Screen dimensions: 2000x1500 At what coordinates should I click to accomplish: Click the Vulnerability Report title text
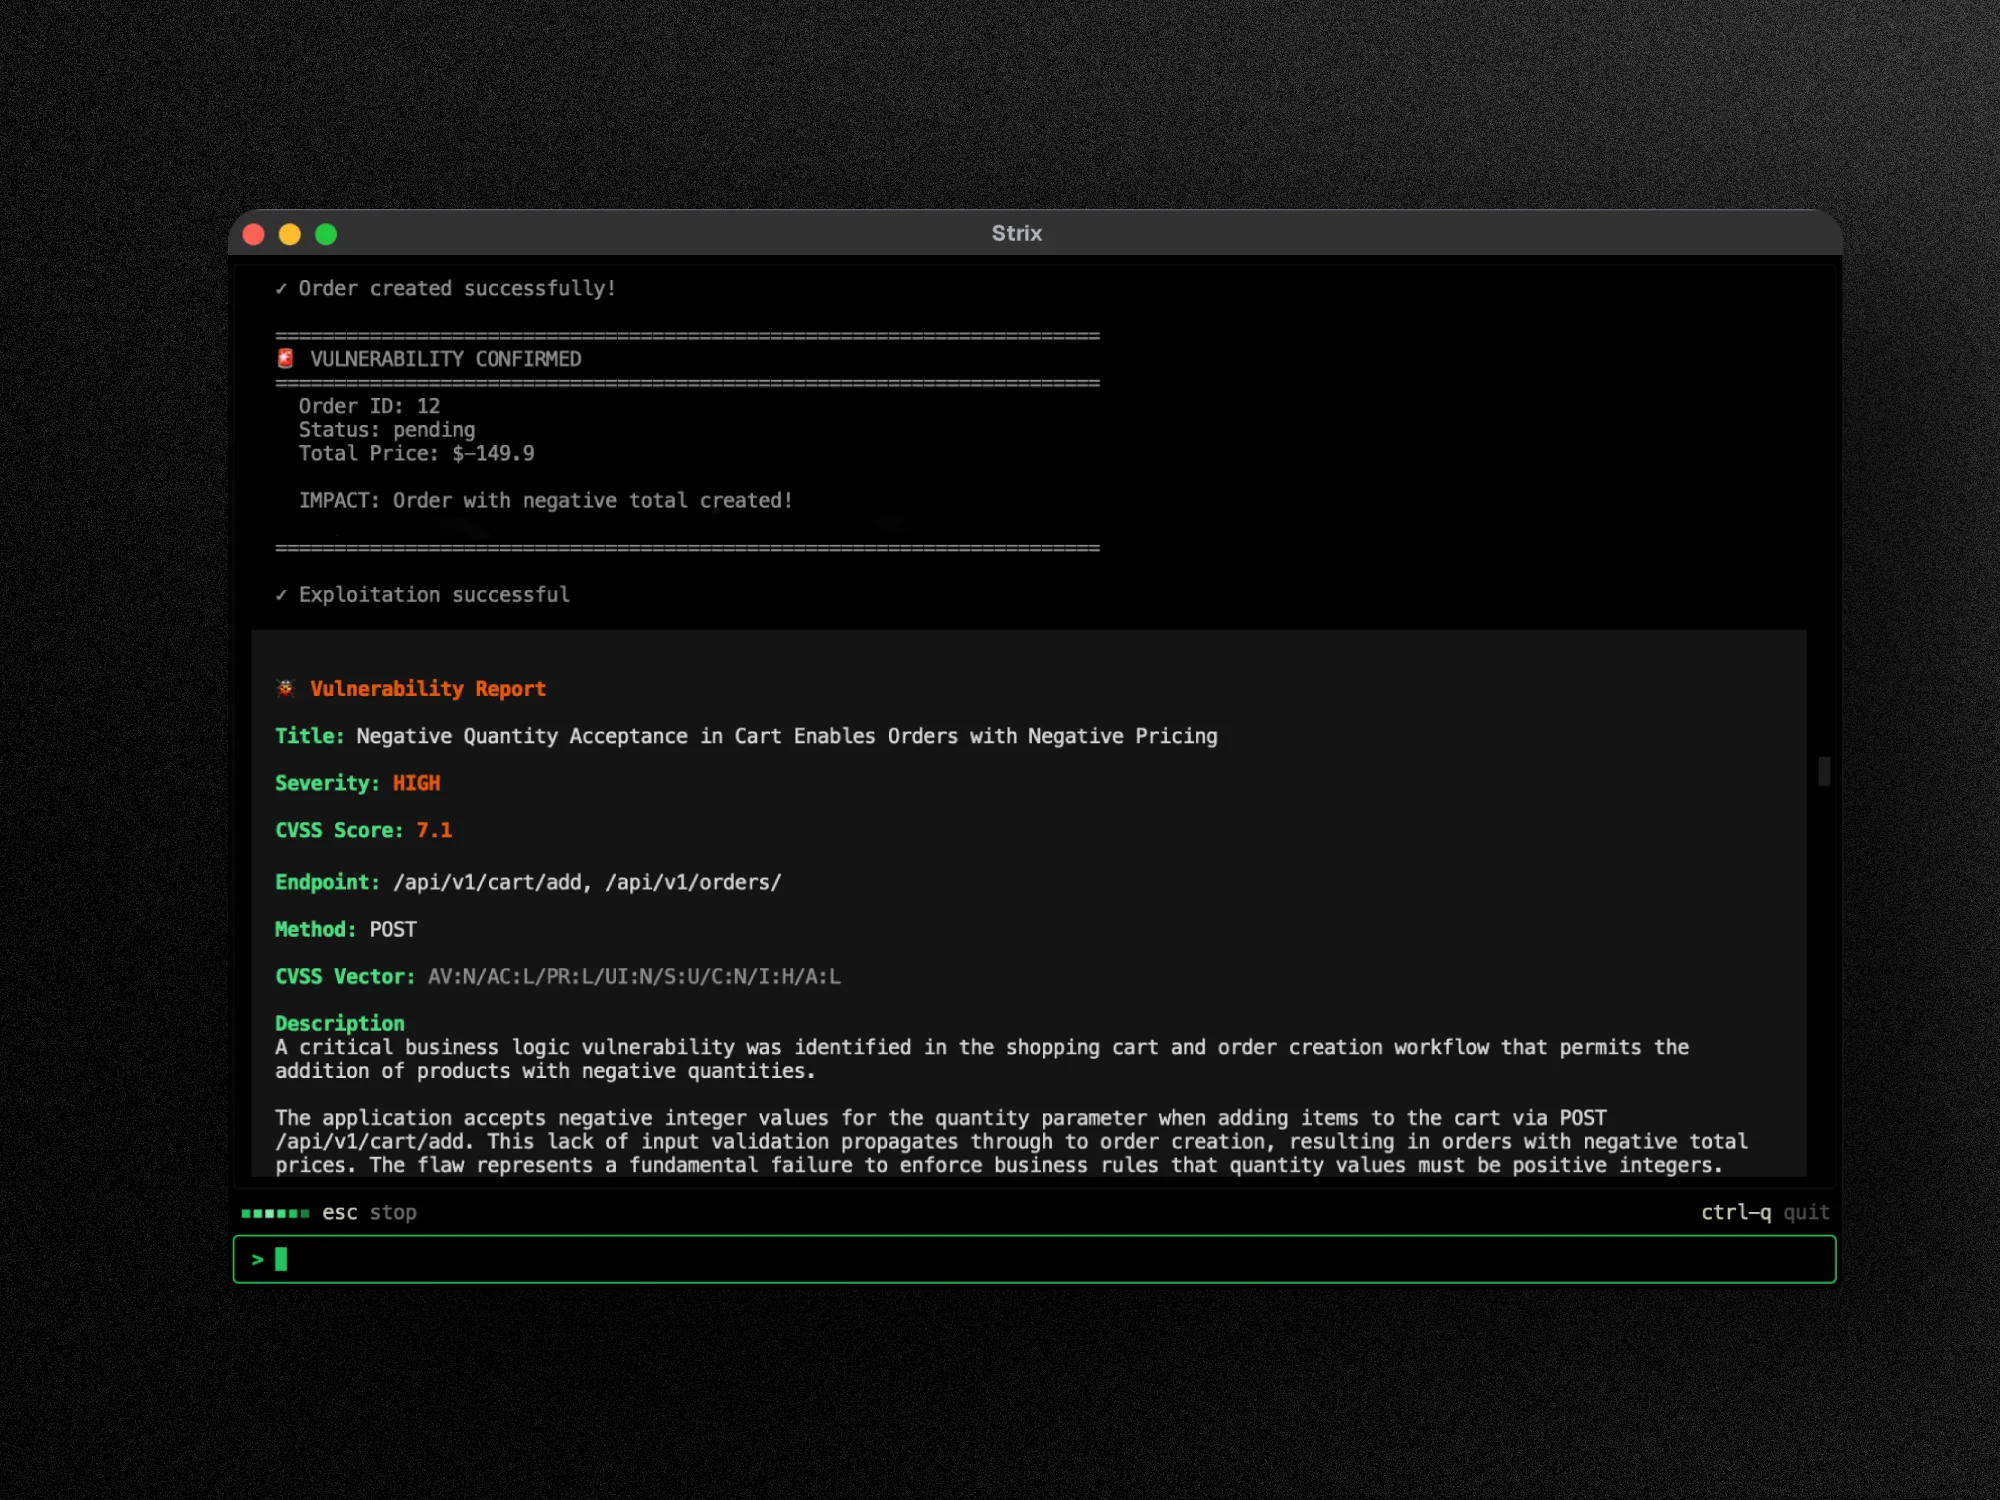pyautogui.click(x=428, y=688)
